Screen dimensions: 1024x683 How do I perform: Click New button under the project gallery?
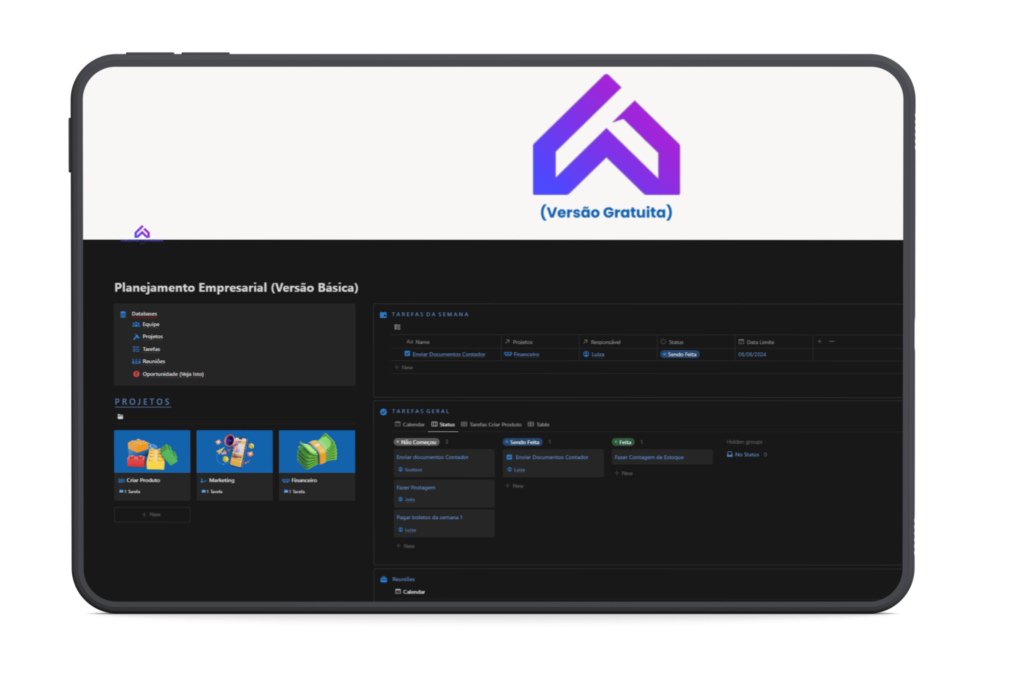point(152,514)
